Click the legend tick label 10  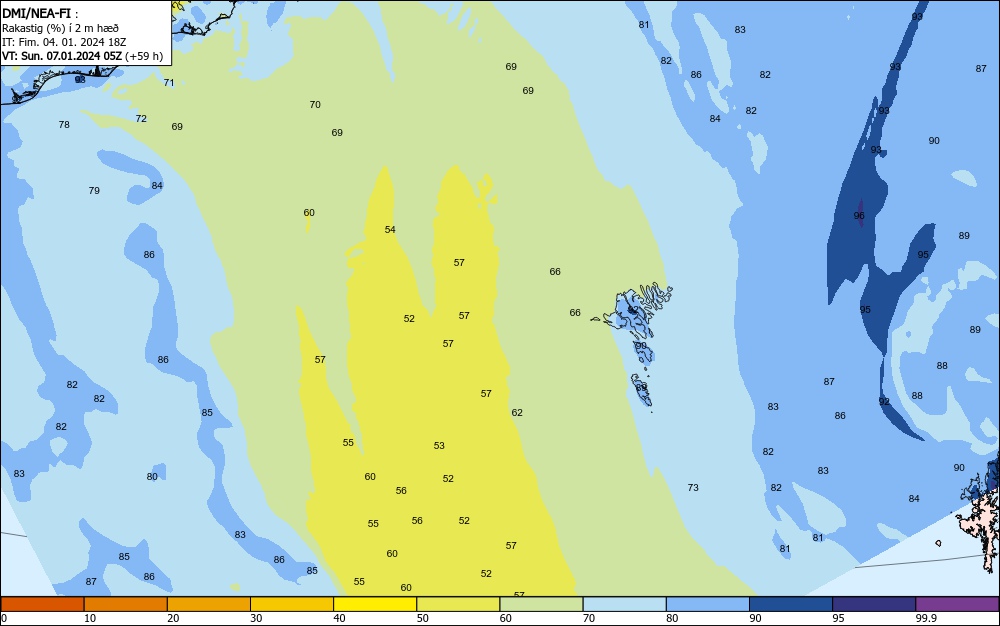pyautogui.click(x=90, y=618)
